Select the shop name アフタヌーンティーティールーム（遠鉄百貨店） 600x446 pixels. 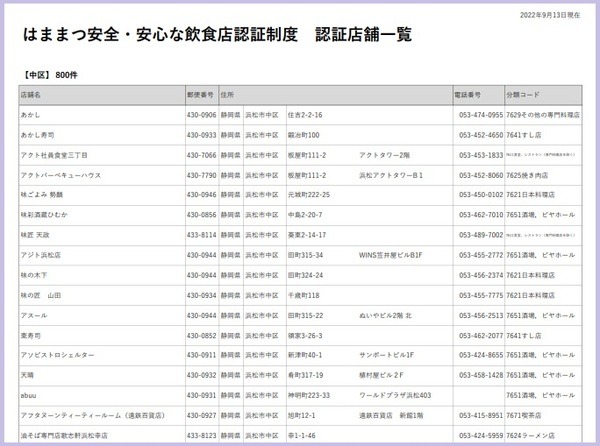(93, 415)
